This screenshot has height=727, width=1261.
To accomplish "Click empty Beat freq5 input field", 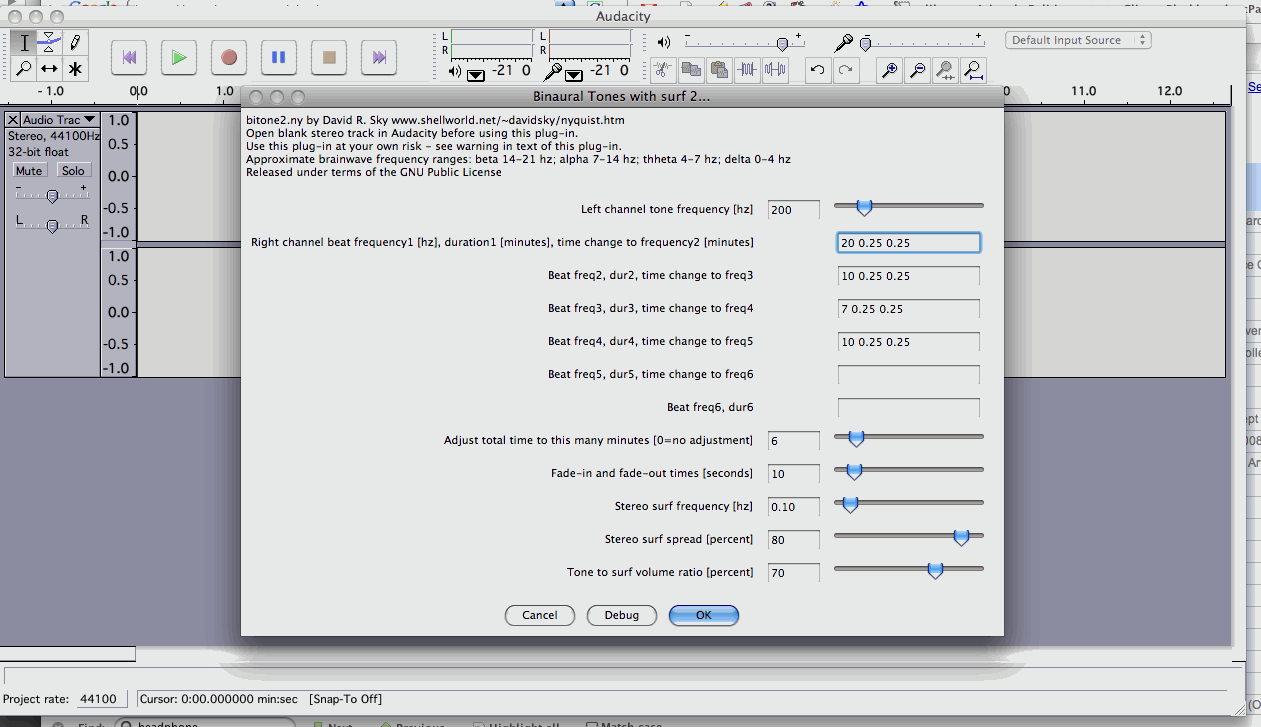I will coord(909,375).
